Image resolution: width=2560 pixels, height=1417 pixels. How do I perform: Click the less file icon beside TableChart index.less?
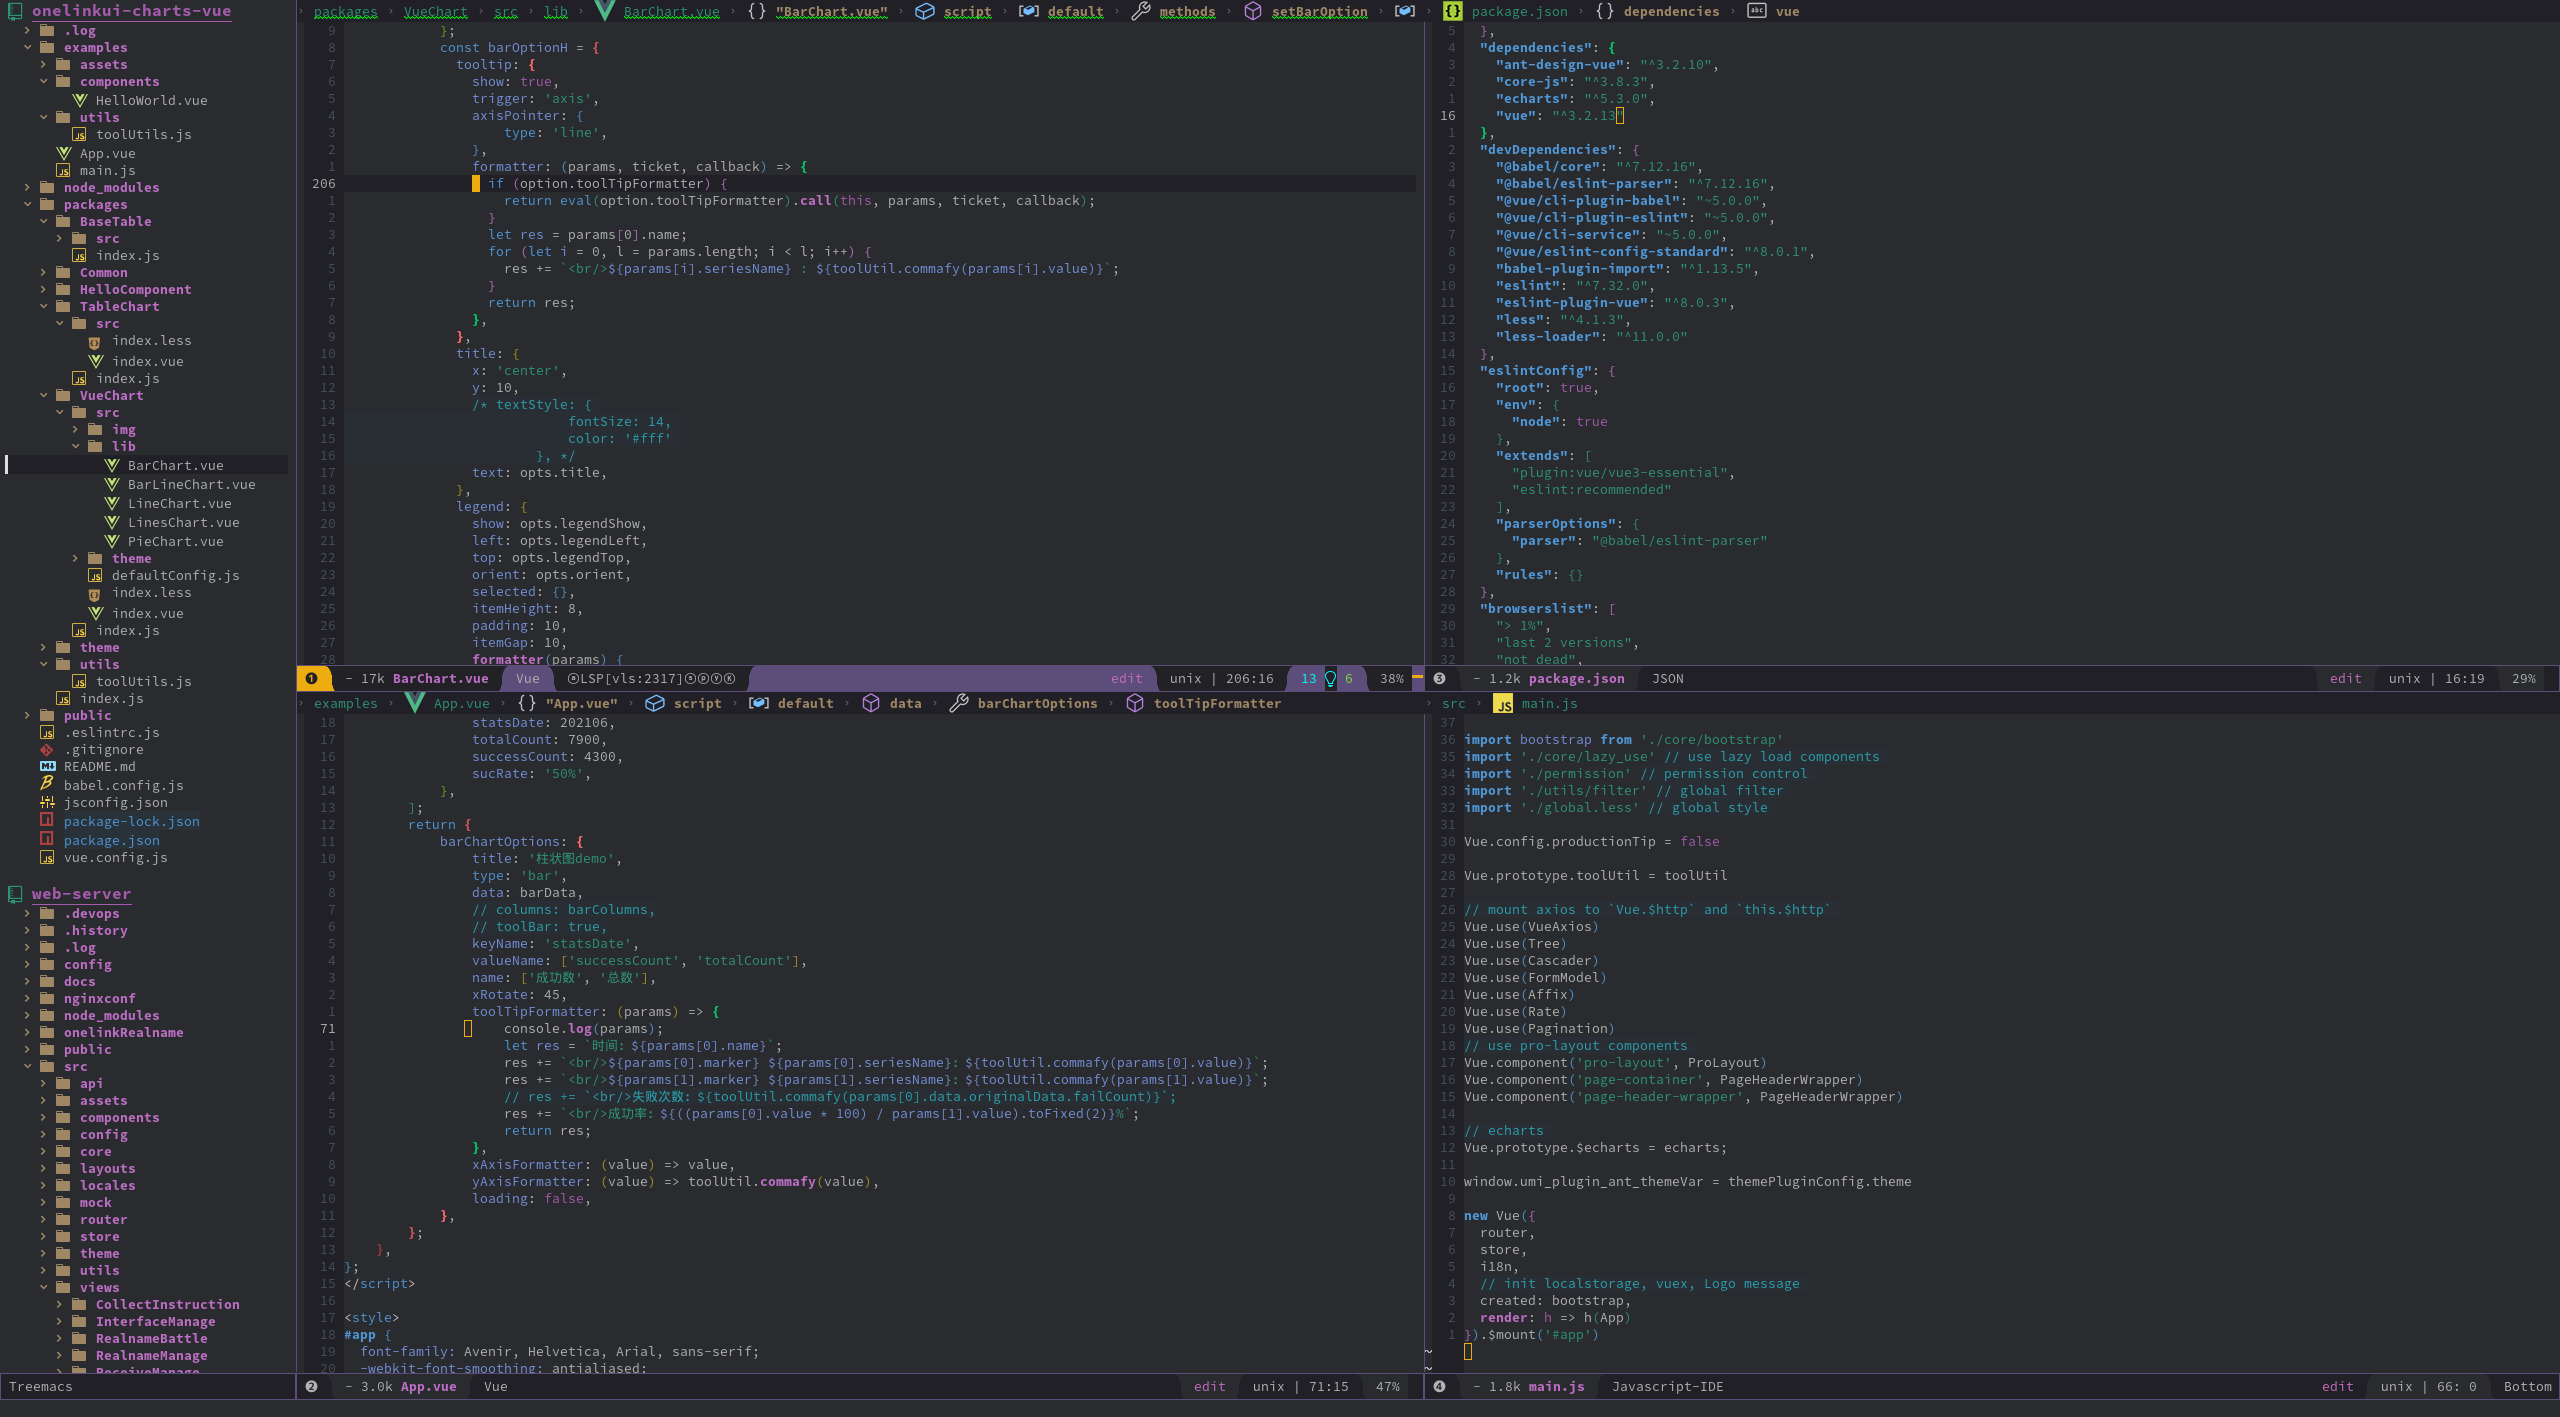point(95,342)
